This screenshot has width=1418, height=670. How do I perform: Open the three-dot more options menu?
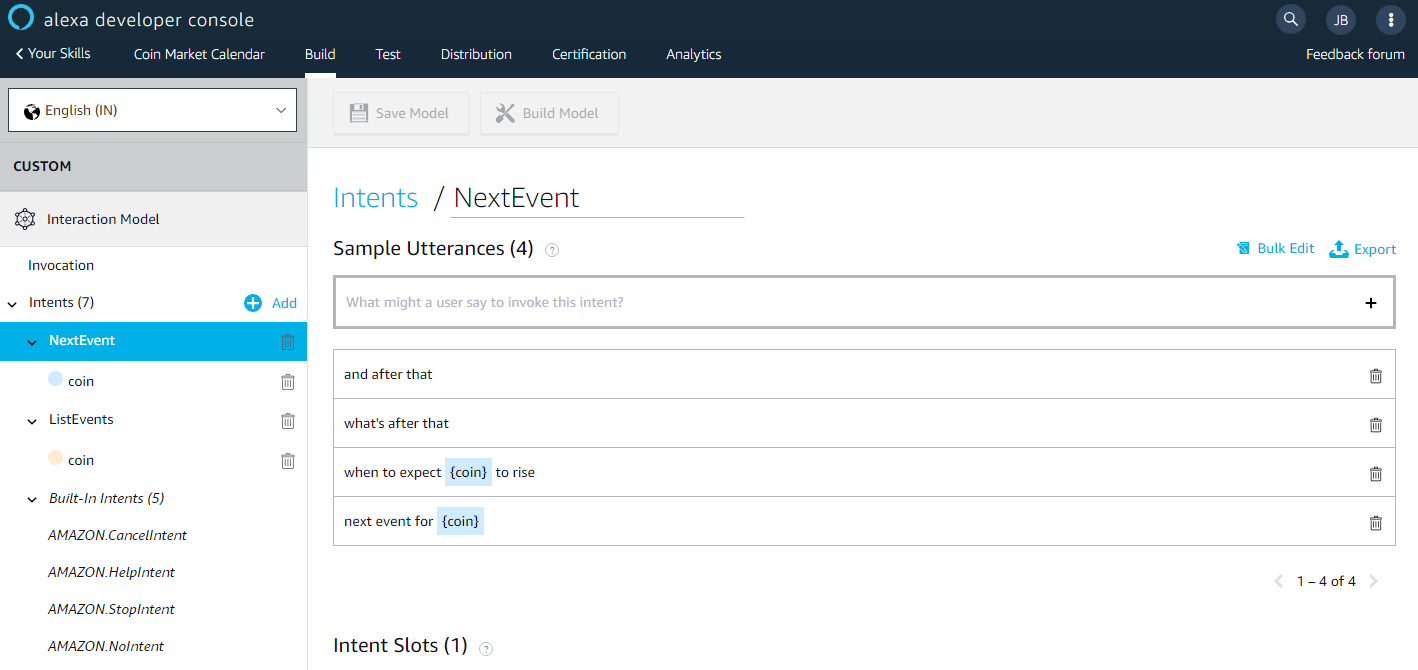point(1391,19)
